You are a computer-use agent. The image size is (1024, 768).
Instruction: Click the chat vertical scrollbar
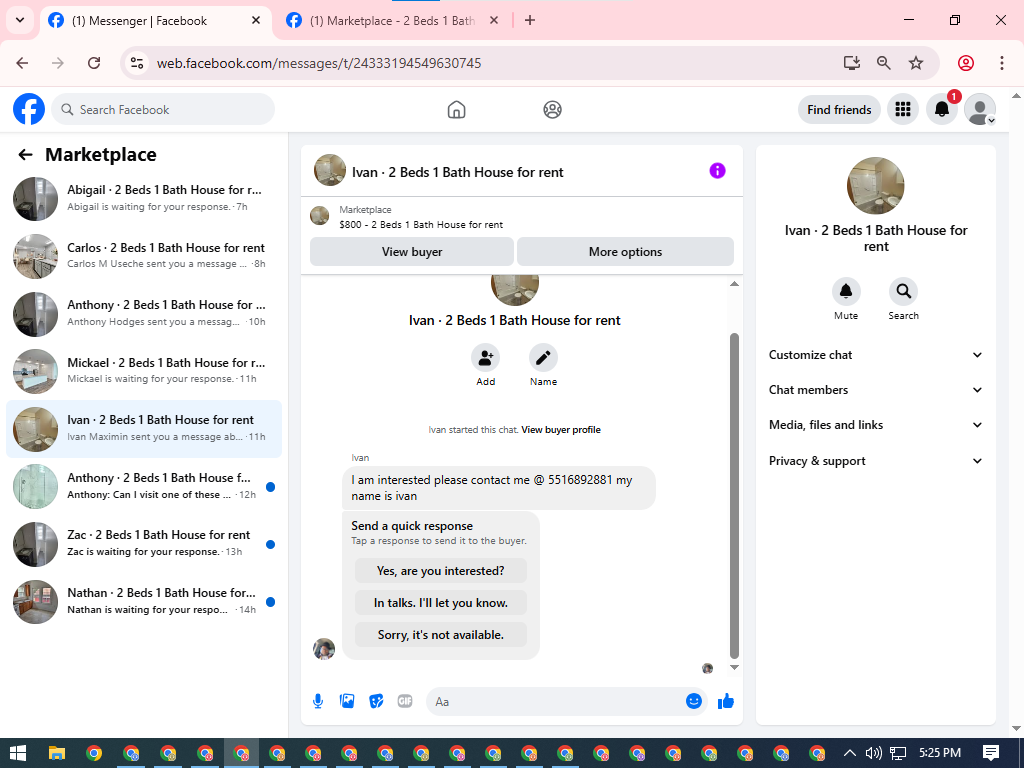pyautogui.click(x=734, y=495)
